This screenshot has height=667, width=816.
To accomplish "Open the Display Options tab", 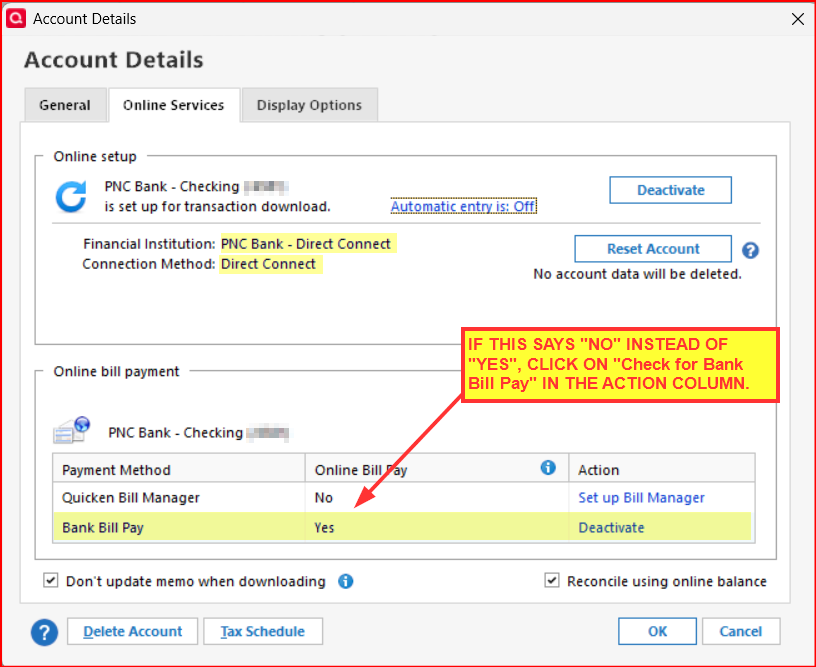I will click(x=309, y=105).
